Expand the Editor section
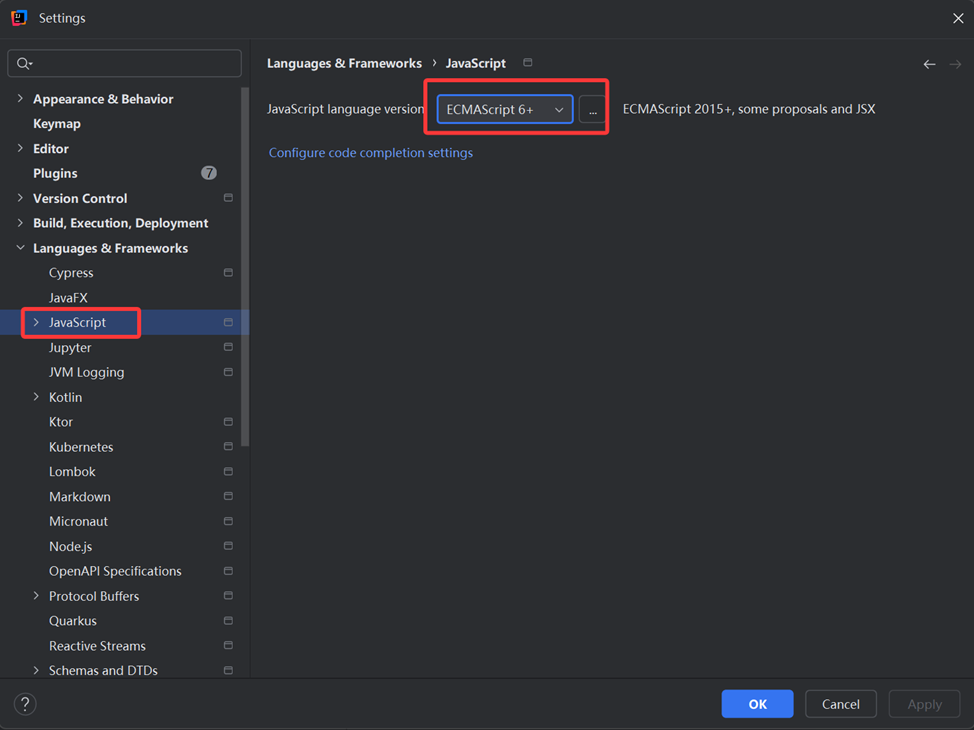This screenshot has width=974, height=730. pos(20,148)
